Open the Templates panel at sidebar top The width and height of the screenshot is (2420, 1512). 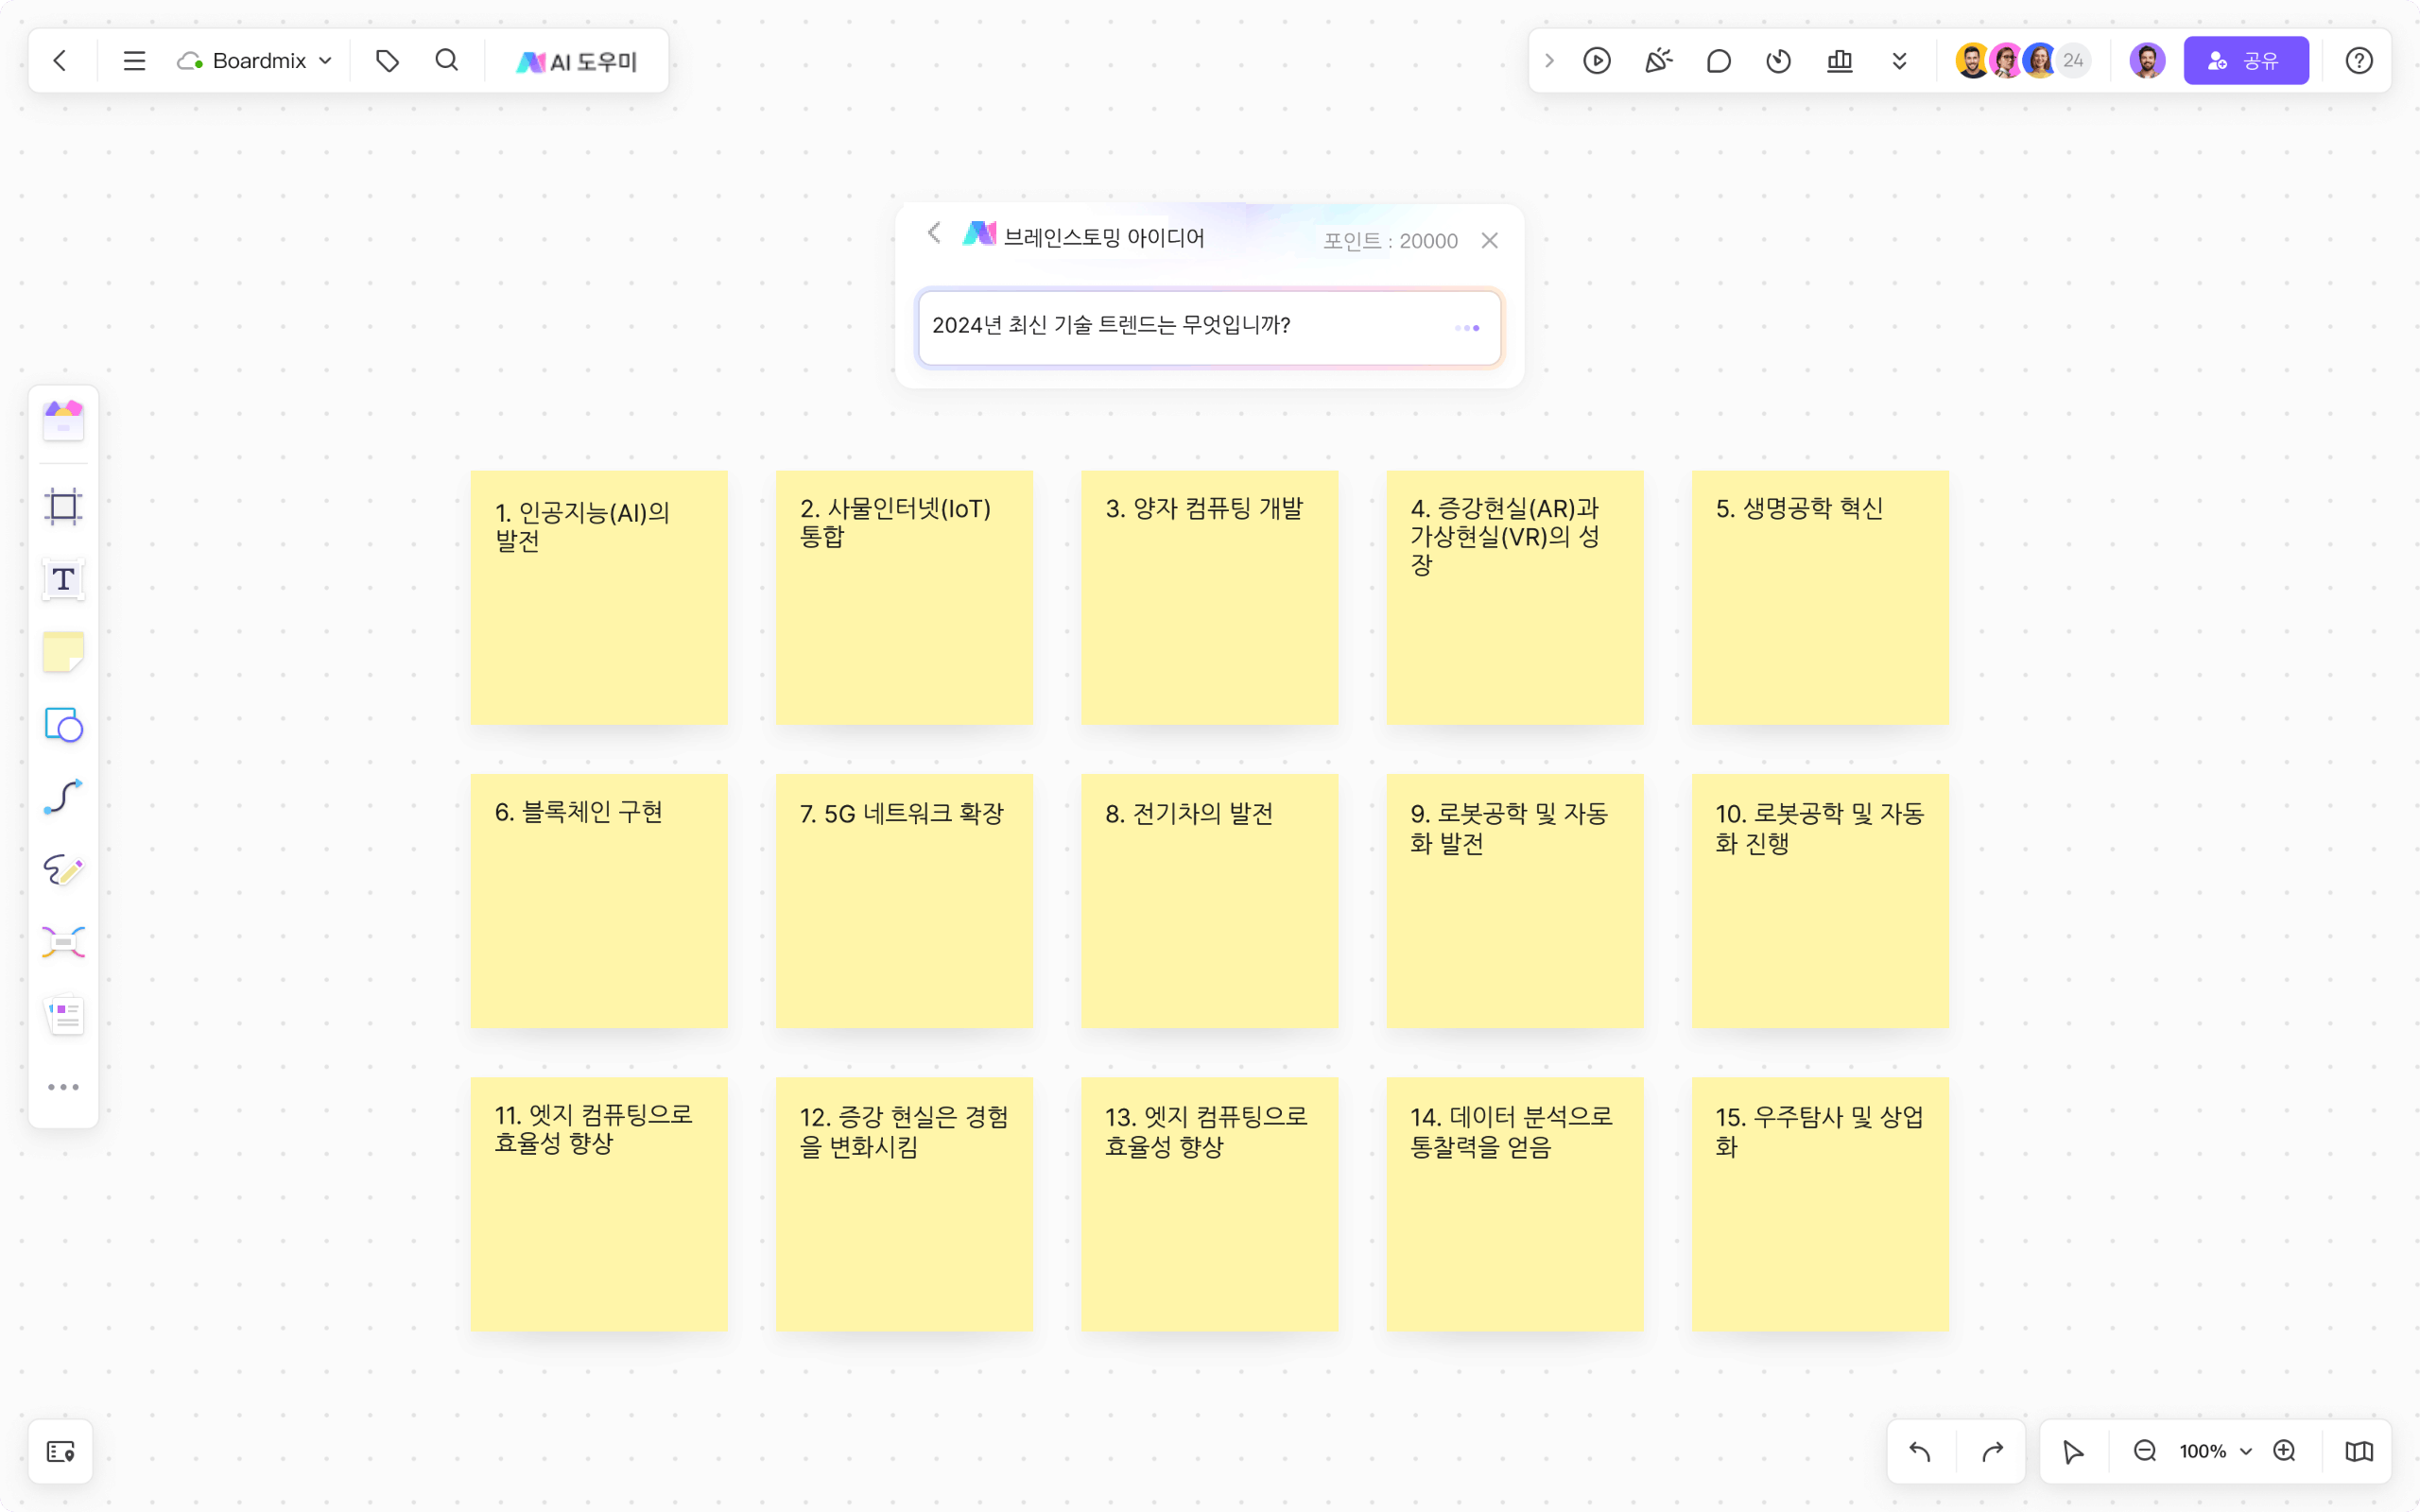tap(62, 420)
